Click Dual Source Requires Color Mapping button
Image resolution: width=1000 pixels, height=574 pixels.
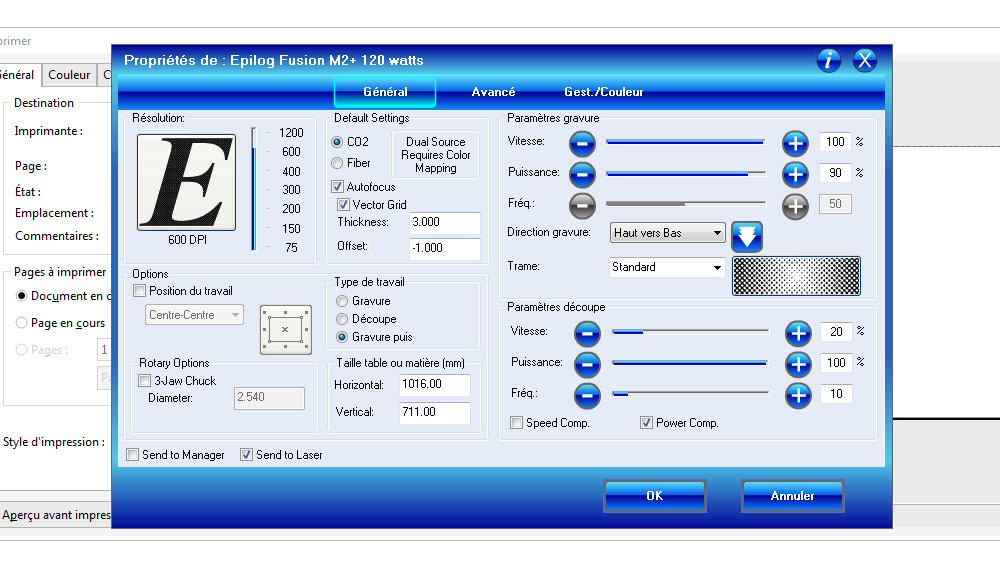436,155
